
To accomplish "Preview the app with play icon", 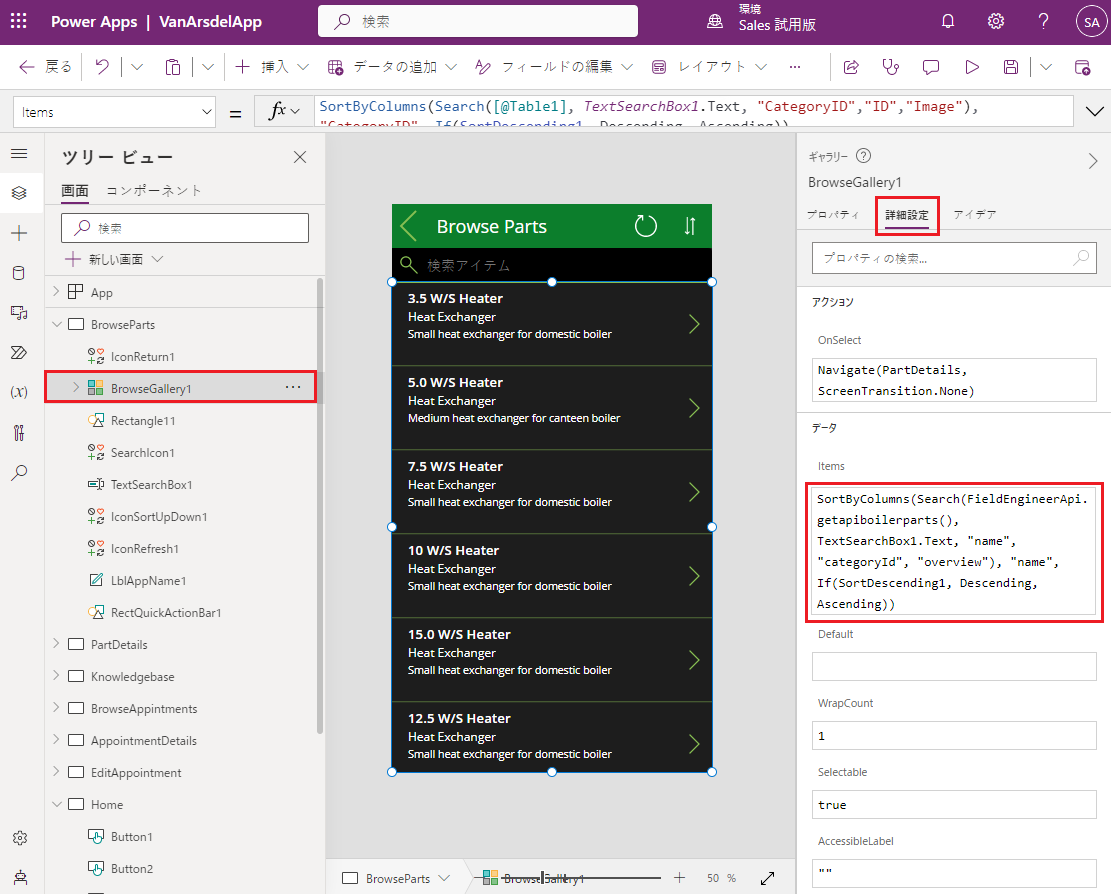I will click(x=971, y=67).
